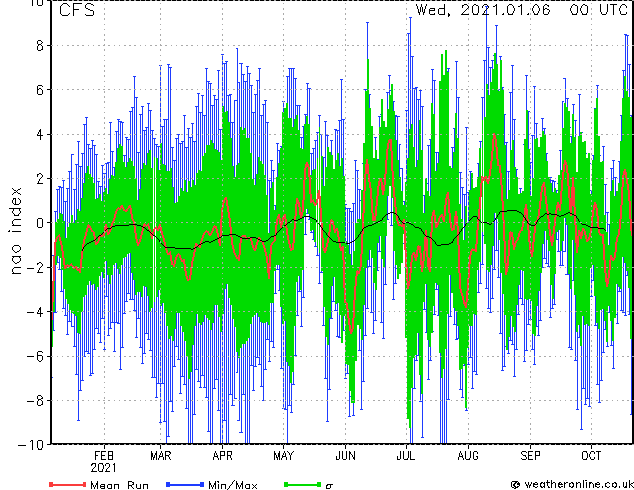Click the OCT month label
634x490 pixels.
tap(591, 456)
